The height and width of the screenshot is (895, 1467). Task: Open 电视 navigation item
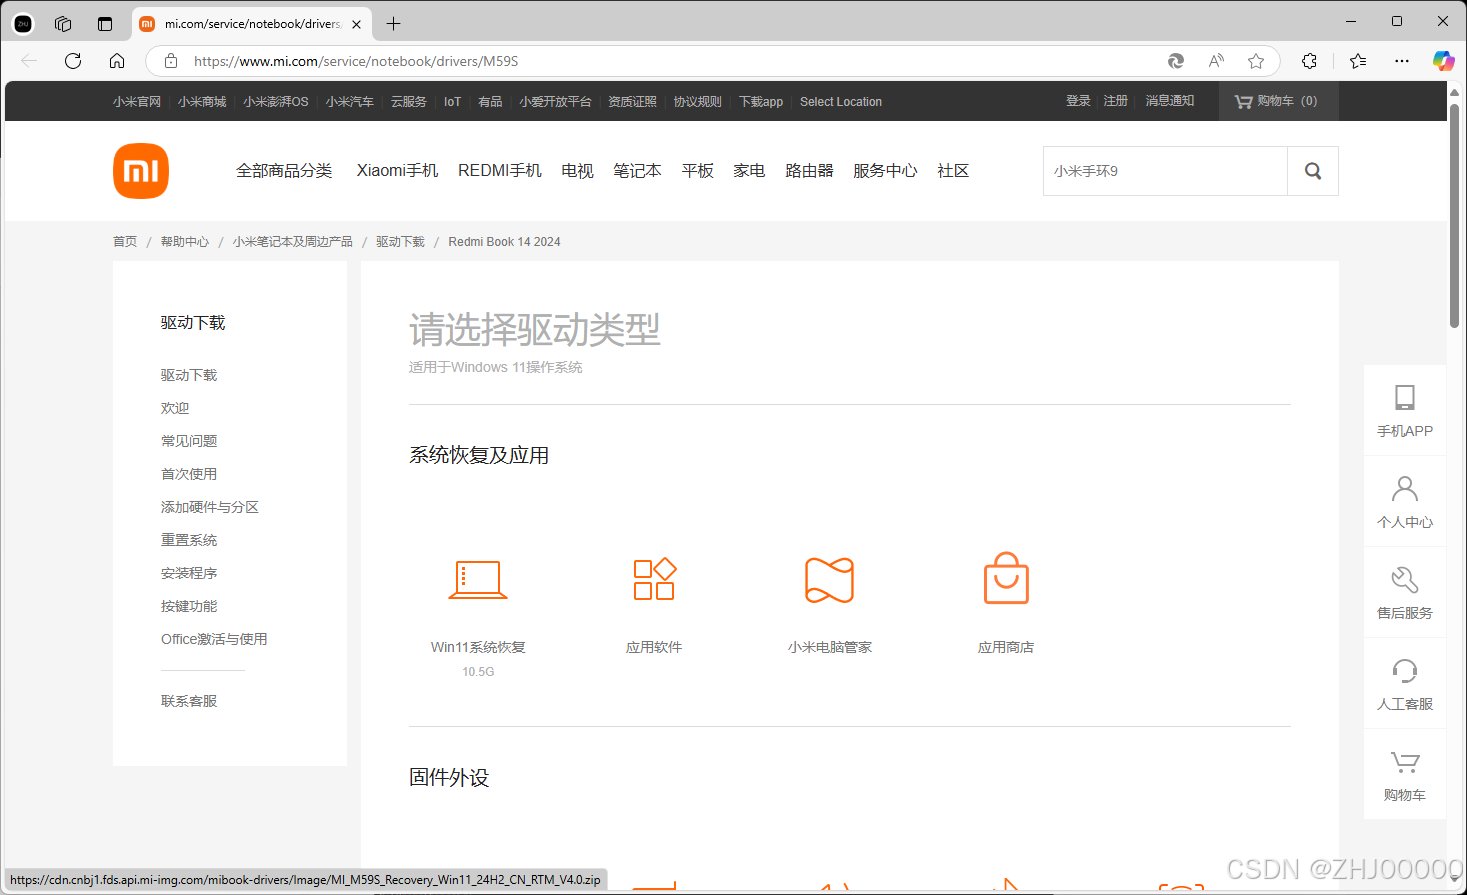577,171
